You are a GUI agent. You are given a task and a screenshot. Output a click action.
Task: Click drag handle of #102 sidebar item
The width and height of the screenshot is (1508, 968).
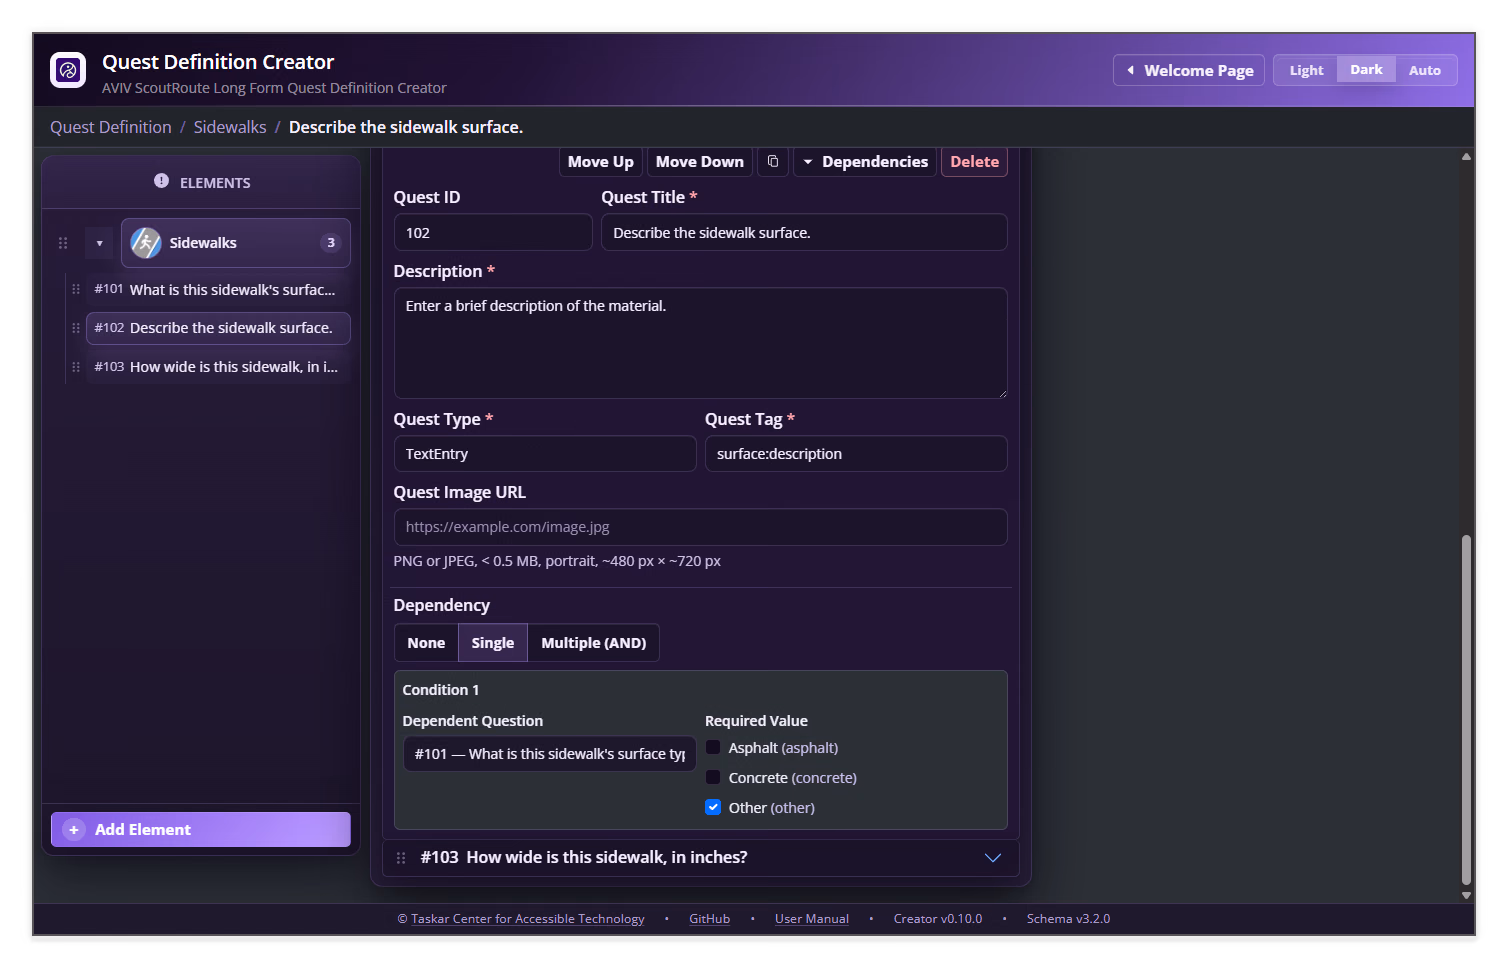(x=76, y=328)
